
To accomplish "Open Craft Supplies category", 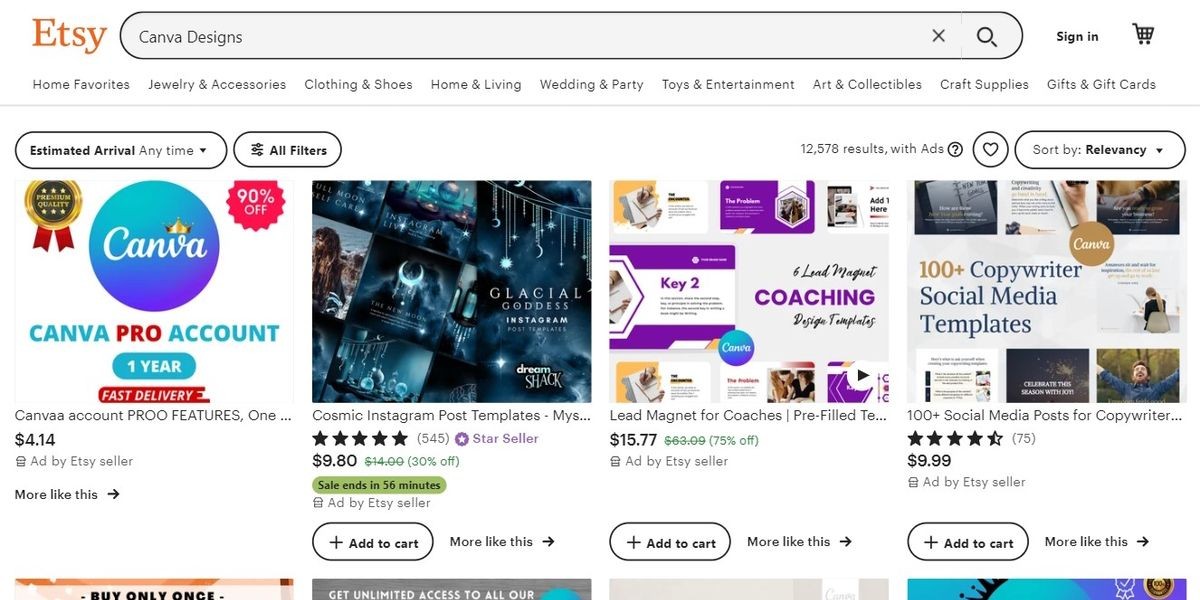I will tap(984, 85).
